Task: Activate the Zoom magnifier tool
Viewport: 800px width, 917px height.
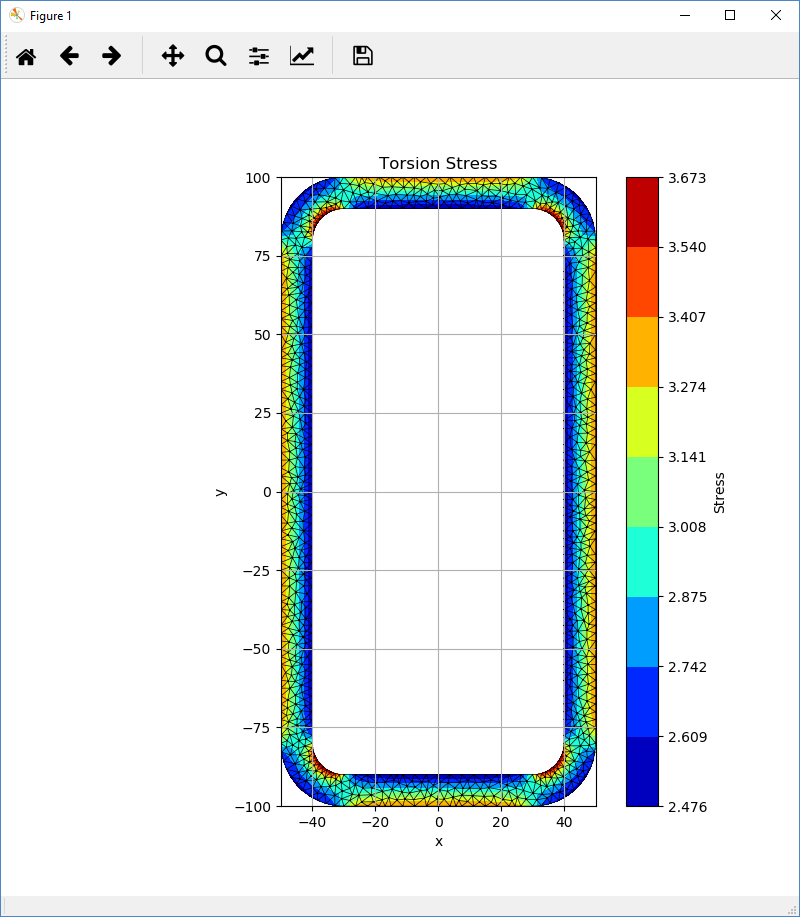Action: [216, 56]
